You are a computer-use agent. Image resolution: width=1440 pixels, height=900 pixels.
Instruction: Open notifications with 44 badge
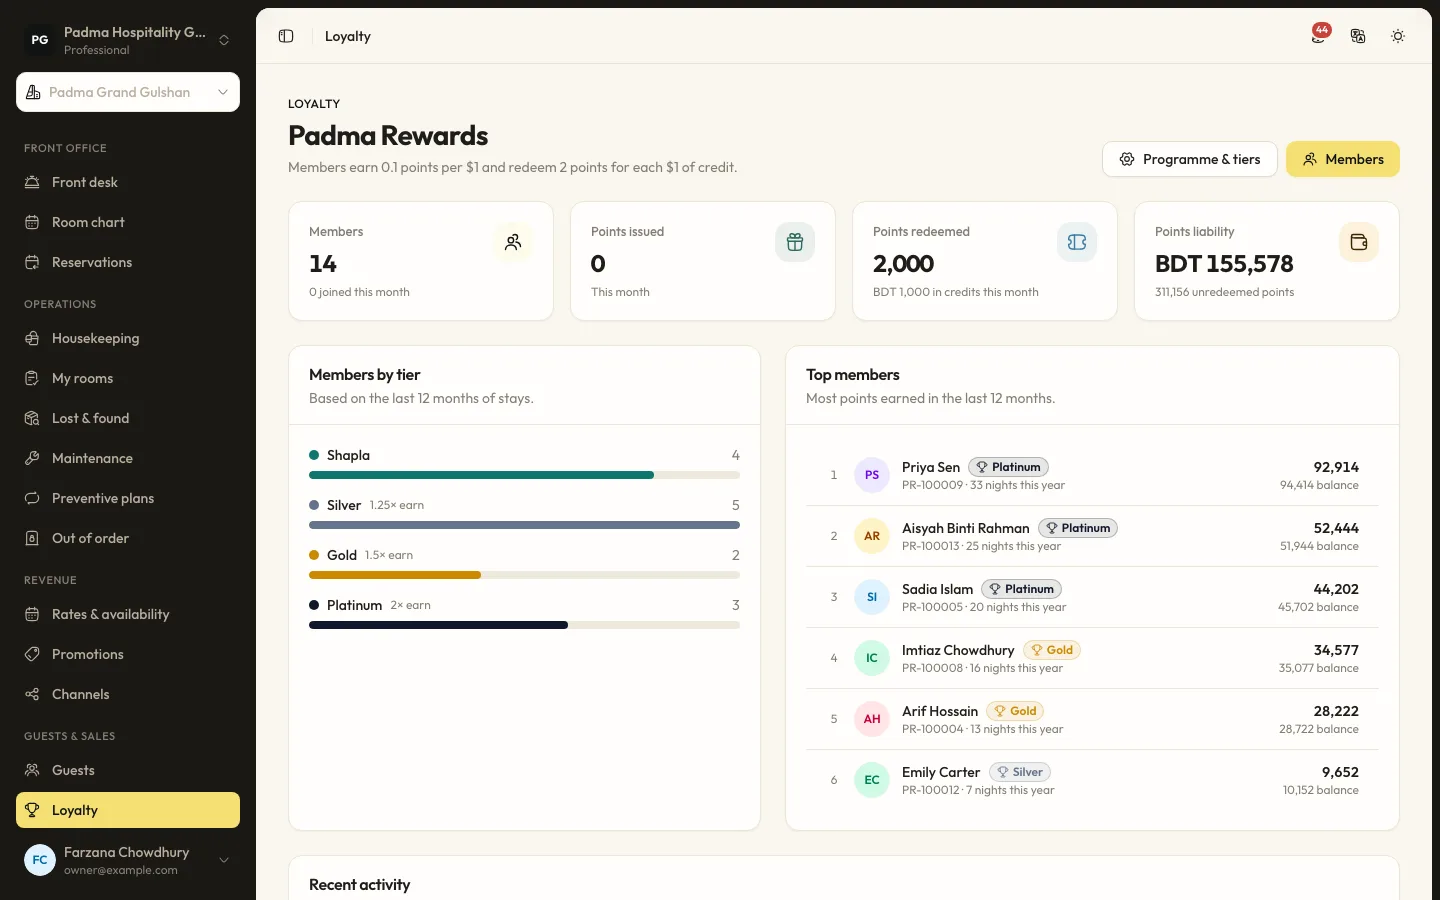[x=1320, y=35]
